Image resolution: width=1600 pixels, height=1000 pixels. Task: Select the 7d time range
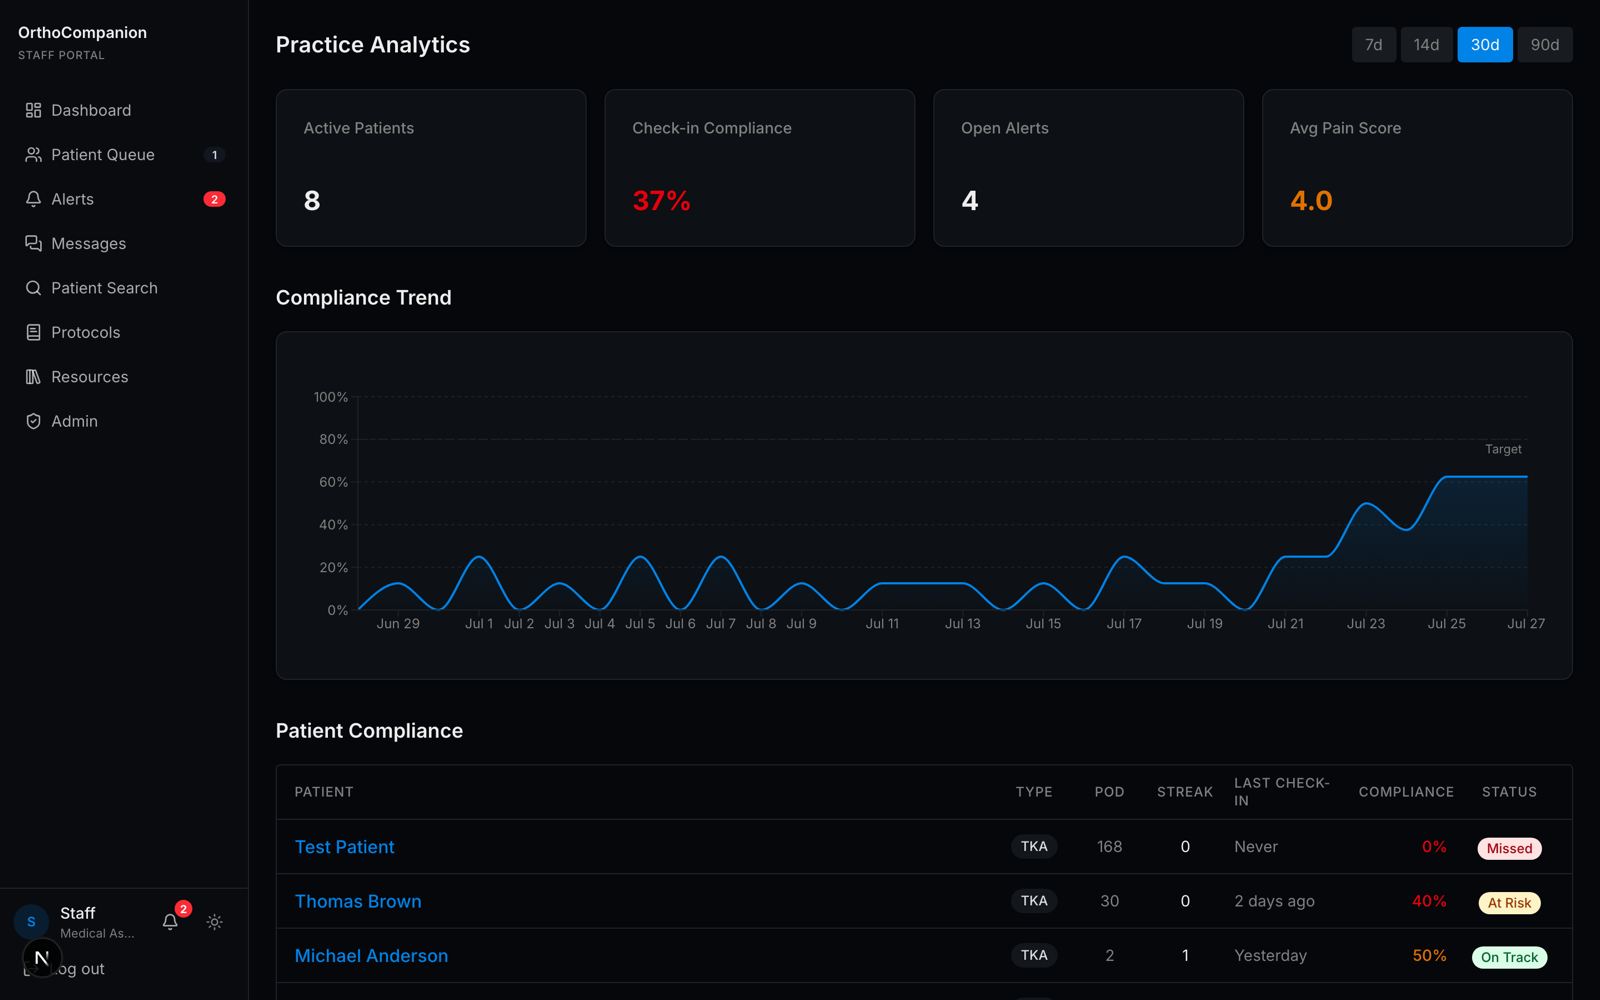pyautogui.click(x=1374, y=45)
